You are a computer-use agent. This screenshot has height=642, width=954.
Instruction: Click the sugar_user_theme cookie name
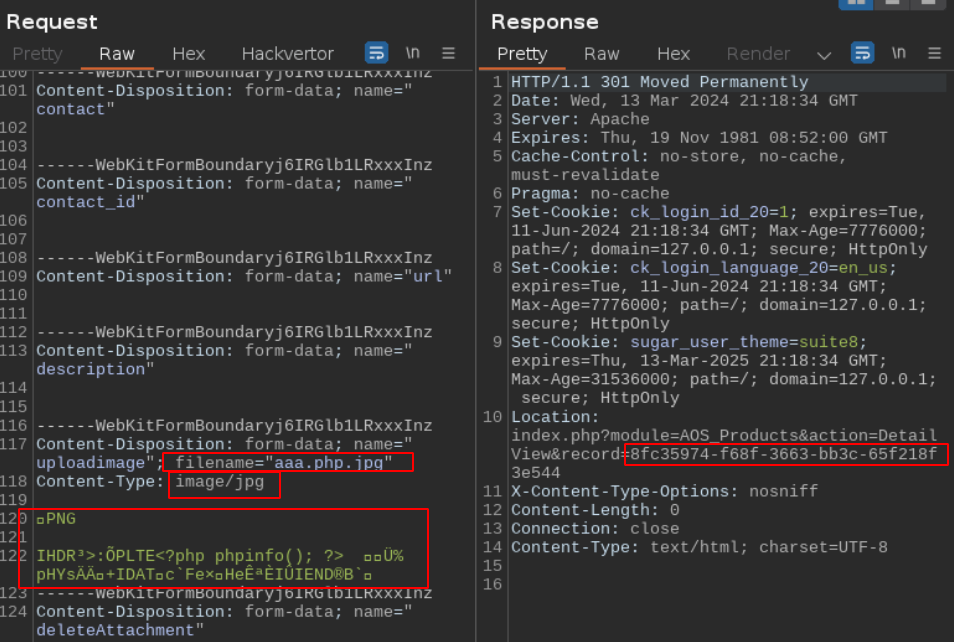coord(709,342)
